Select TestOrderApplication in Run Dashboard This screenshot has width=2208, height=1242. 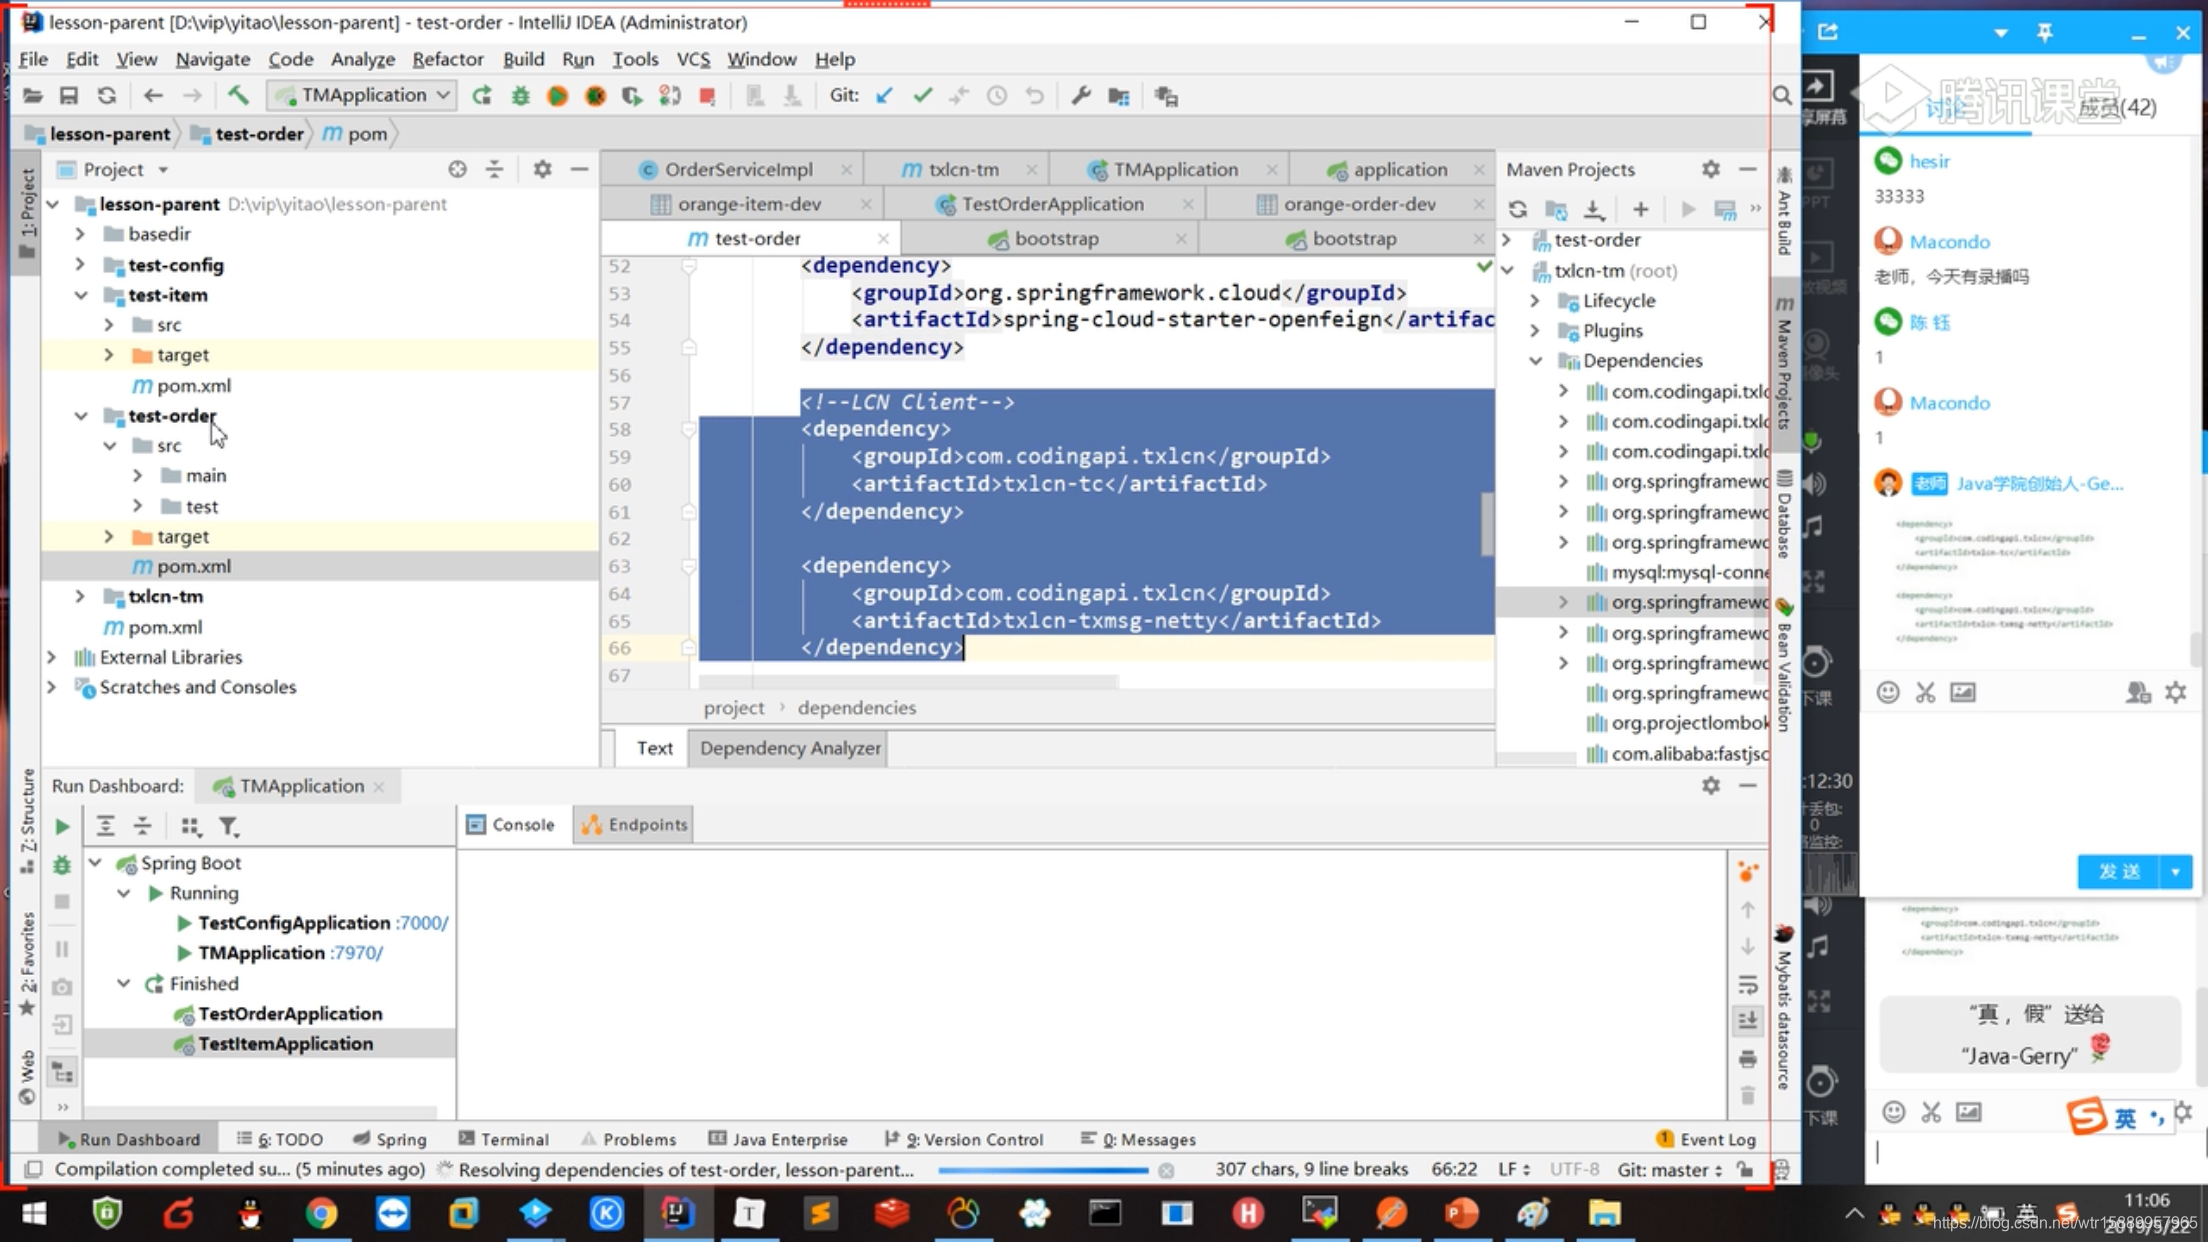point(290,1014)
